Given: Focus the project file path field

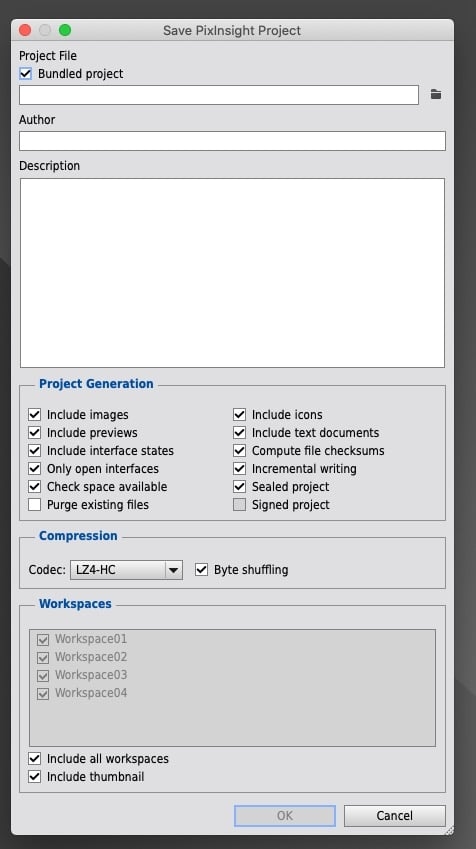Looking at the screenshot, I should click(219, 95).
